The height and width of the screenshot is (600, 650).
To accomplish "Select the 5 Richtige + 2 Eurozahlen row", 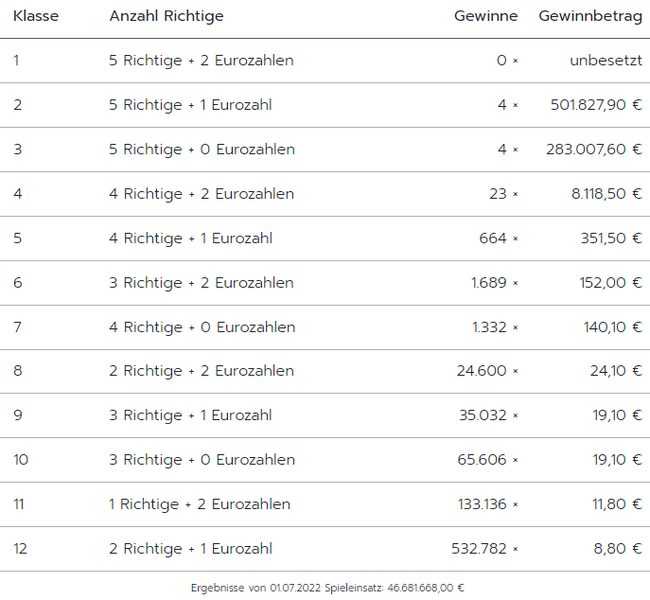I will [x=201, y=61].
